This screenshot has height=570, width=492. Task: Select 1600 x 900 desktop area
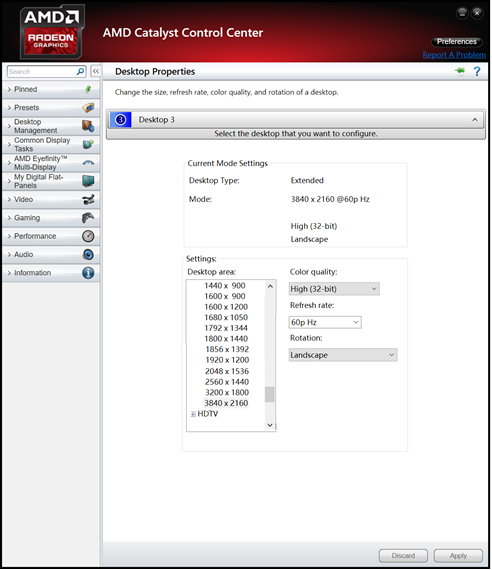tap(225, 296)
